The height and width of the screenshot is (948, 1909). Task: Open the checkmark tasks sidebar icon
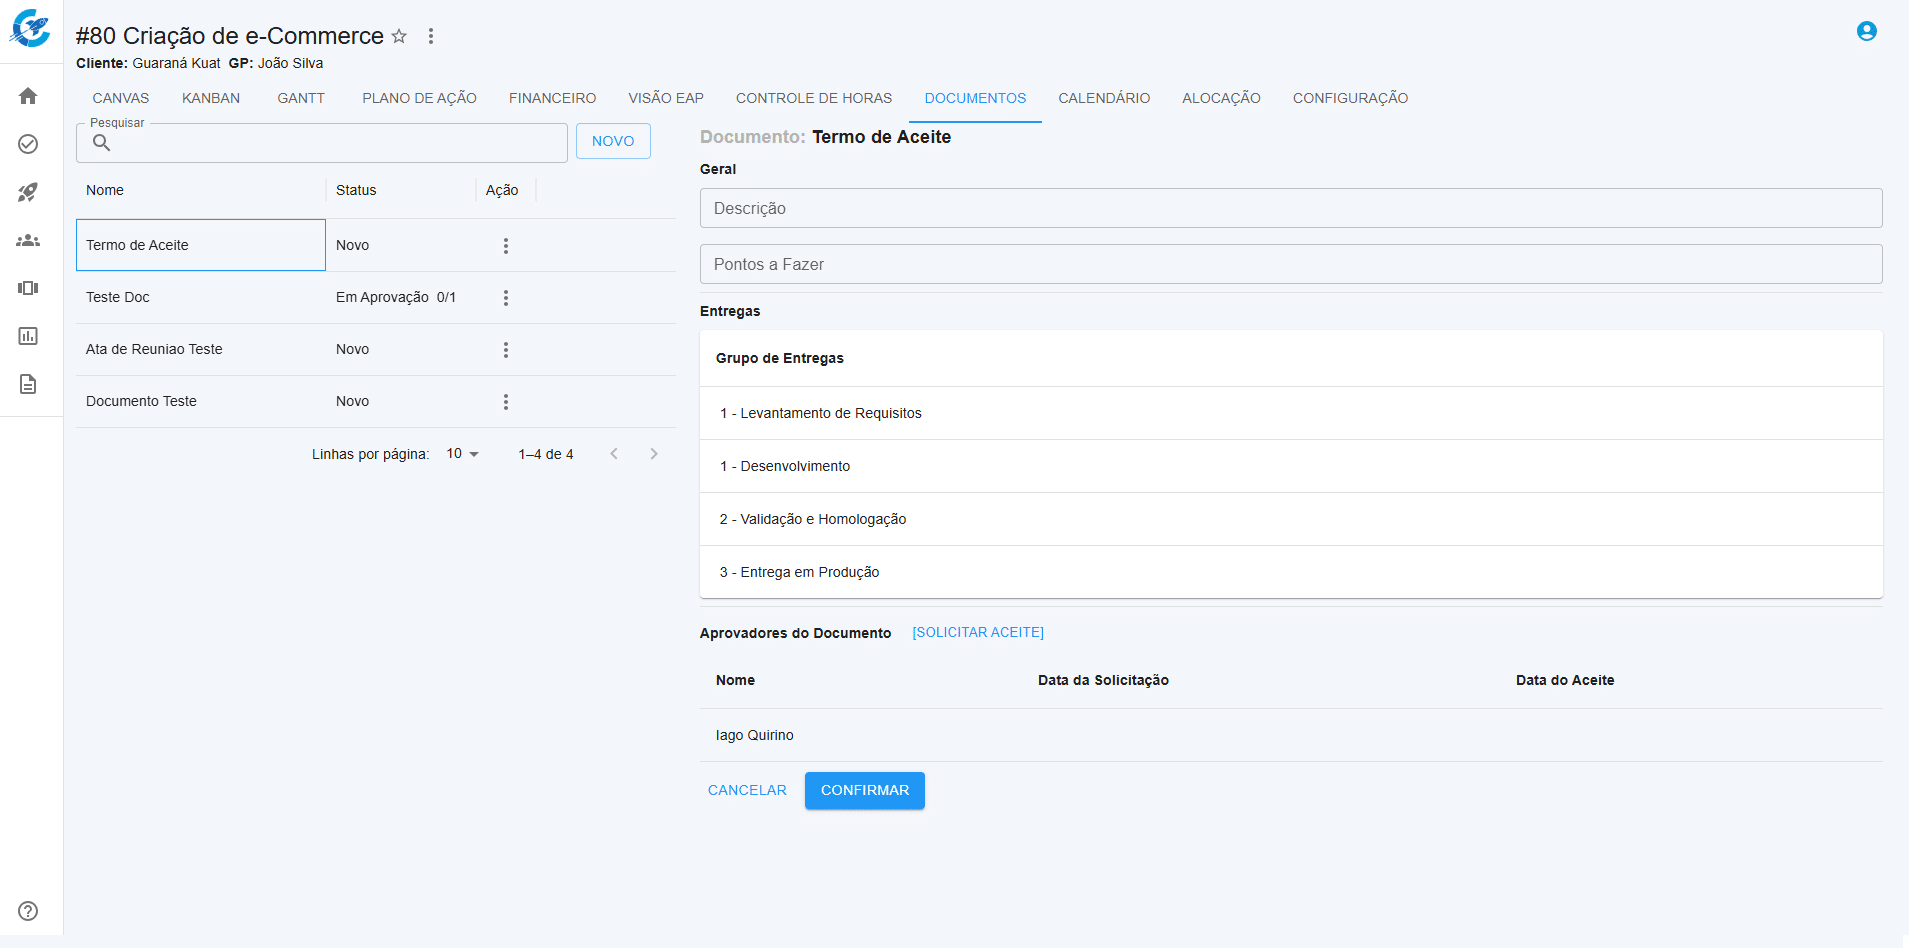[28, 144]
